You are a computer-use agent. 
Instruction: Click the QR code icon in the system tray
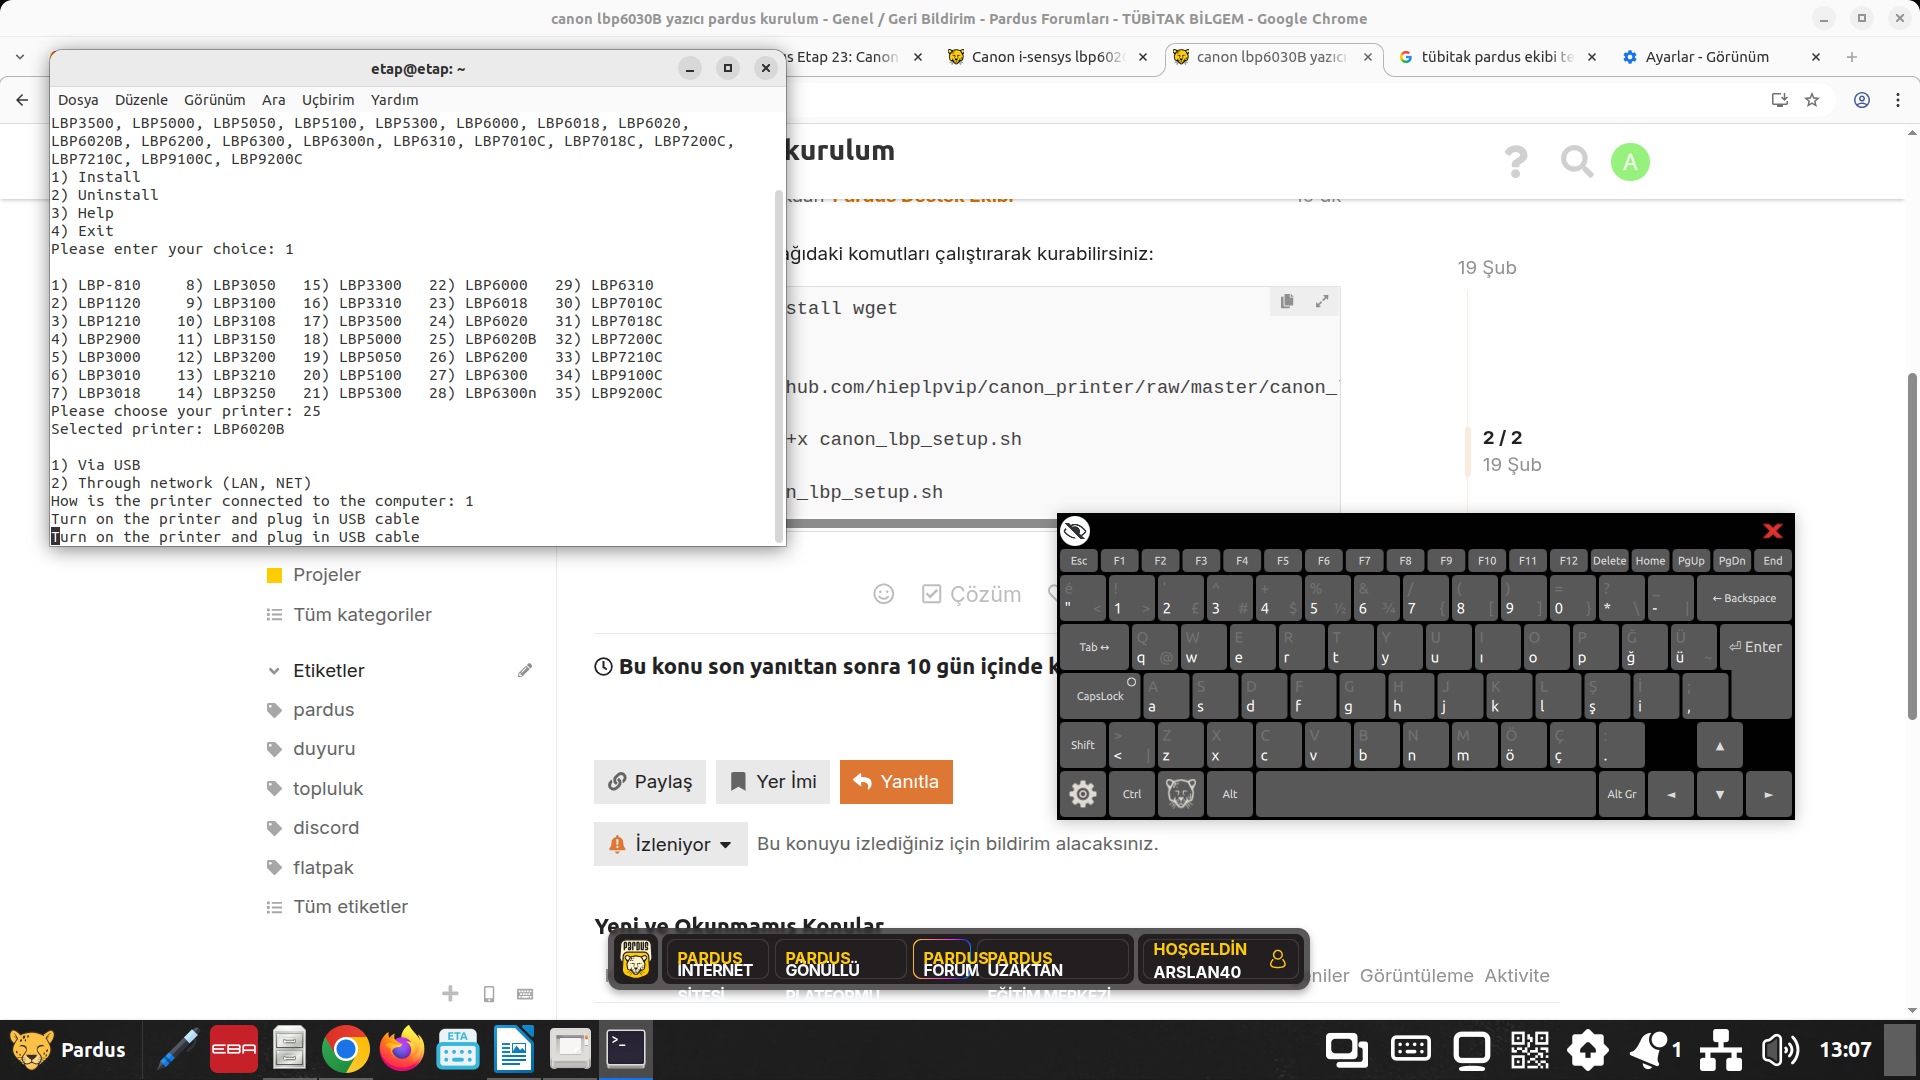click(1529, 1050)
